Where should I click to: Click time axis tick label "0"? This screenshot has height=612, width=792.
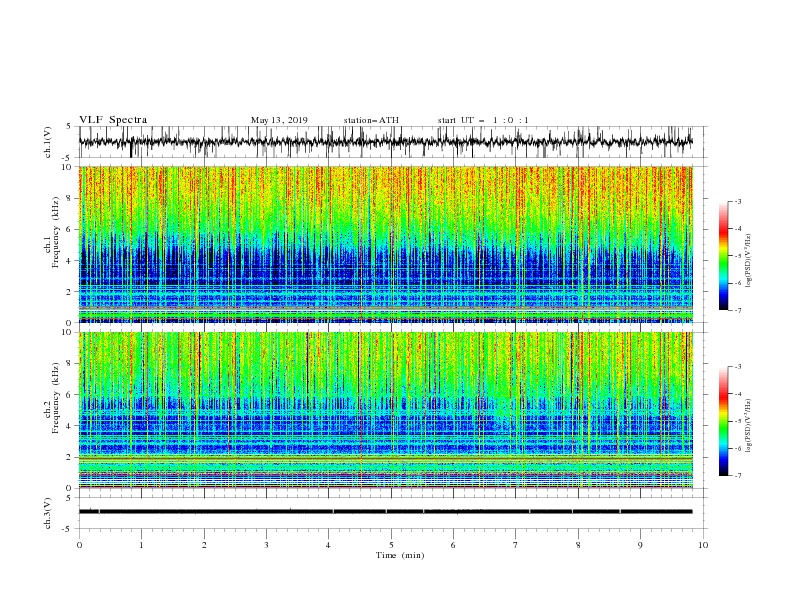pos(79,545)
